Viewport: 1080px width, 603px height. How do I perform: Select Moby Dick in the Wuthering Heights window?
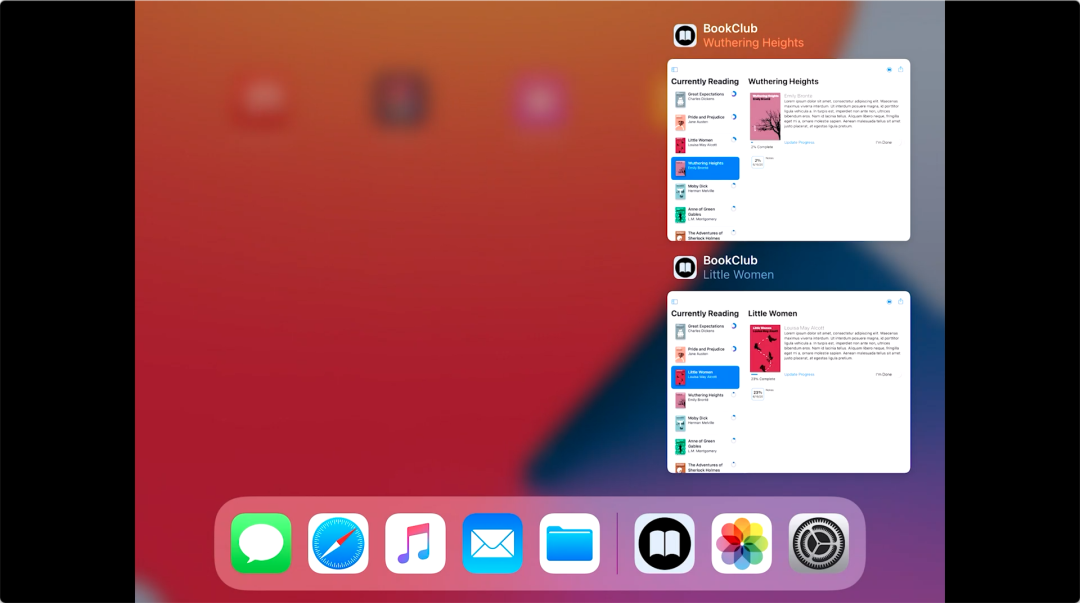pyautogui.click(x=705, y=191)
